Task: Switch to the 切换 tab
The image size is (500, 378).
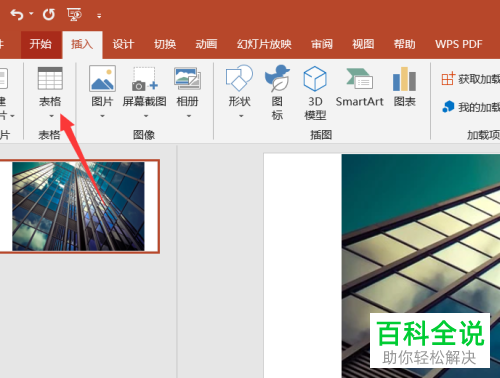Action: pyautogui.click(x=165, y=44)
